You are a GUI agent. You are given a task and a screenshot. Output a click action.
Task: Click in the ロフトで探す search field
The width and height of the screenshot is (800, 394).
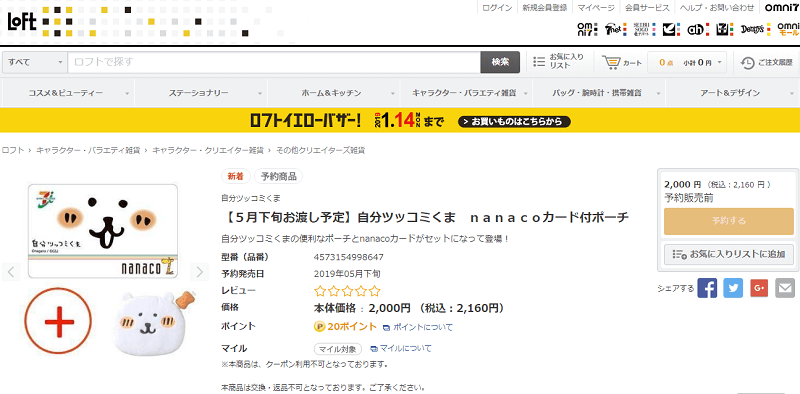(x=274, y=62)
